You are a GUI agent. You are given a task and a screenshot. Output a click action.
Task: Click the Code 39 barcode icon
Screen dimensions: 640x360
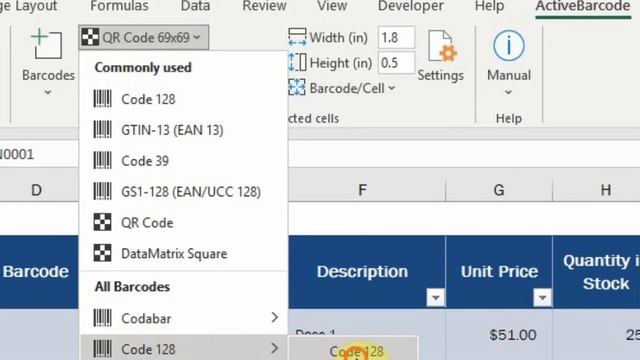(x=102, y=160)
